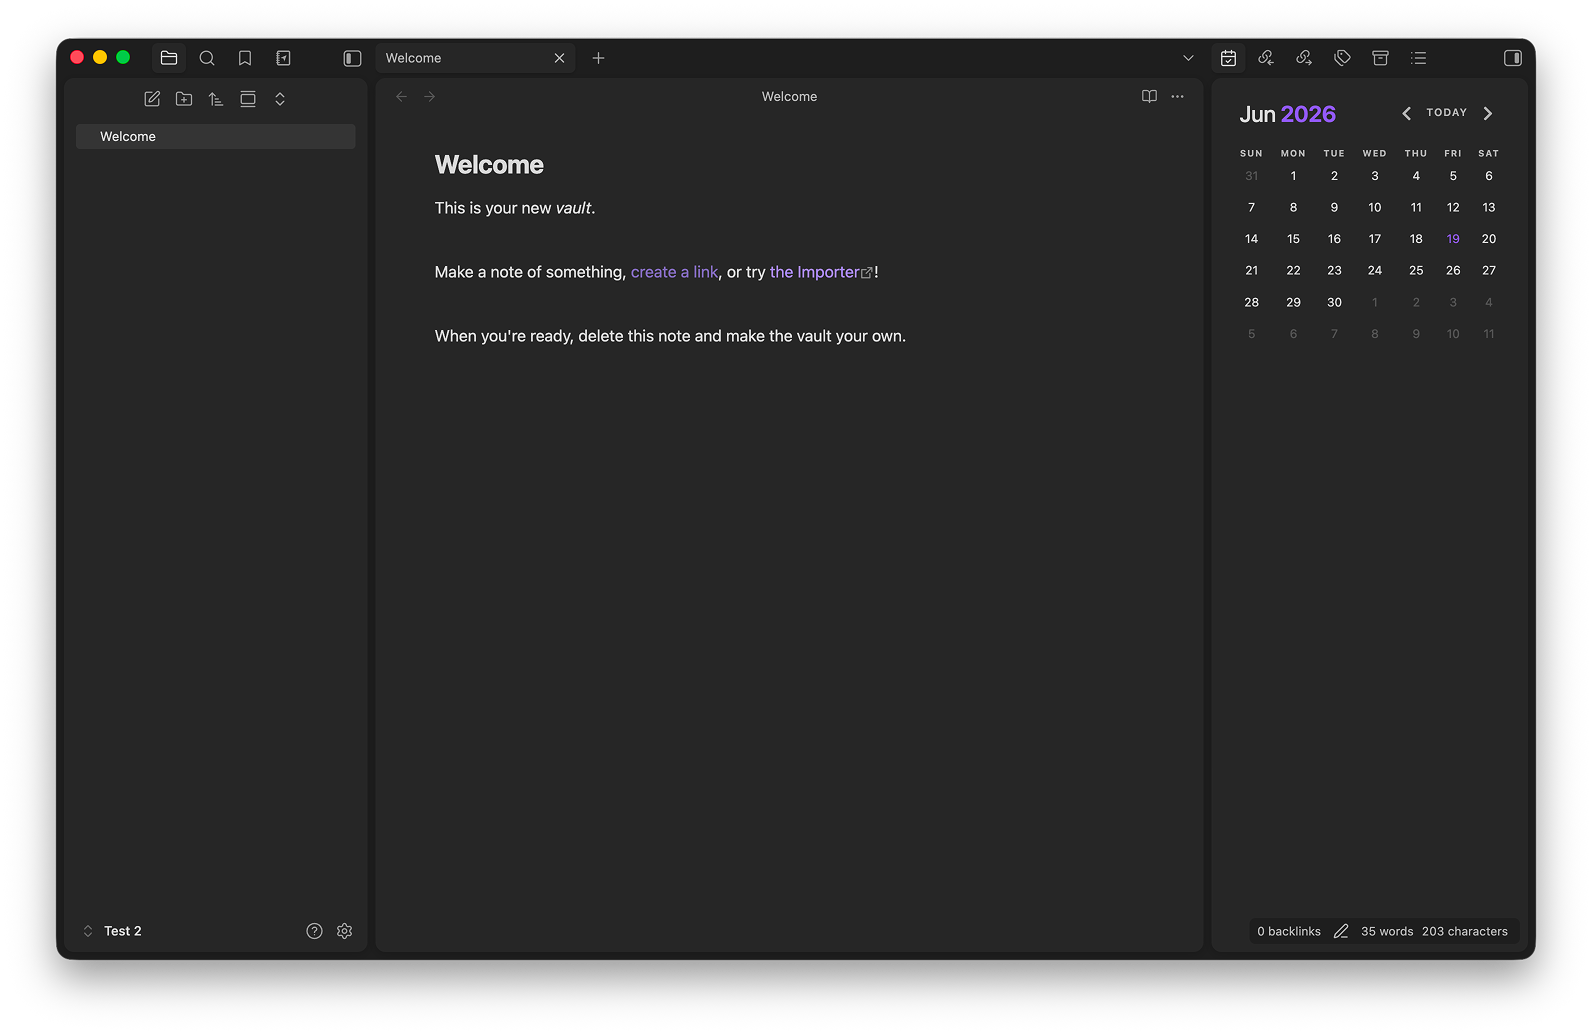Show the outline panel icon
This screenshot has width=1592, height=1034.
pyautogui.click(x=1418, y=58)
